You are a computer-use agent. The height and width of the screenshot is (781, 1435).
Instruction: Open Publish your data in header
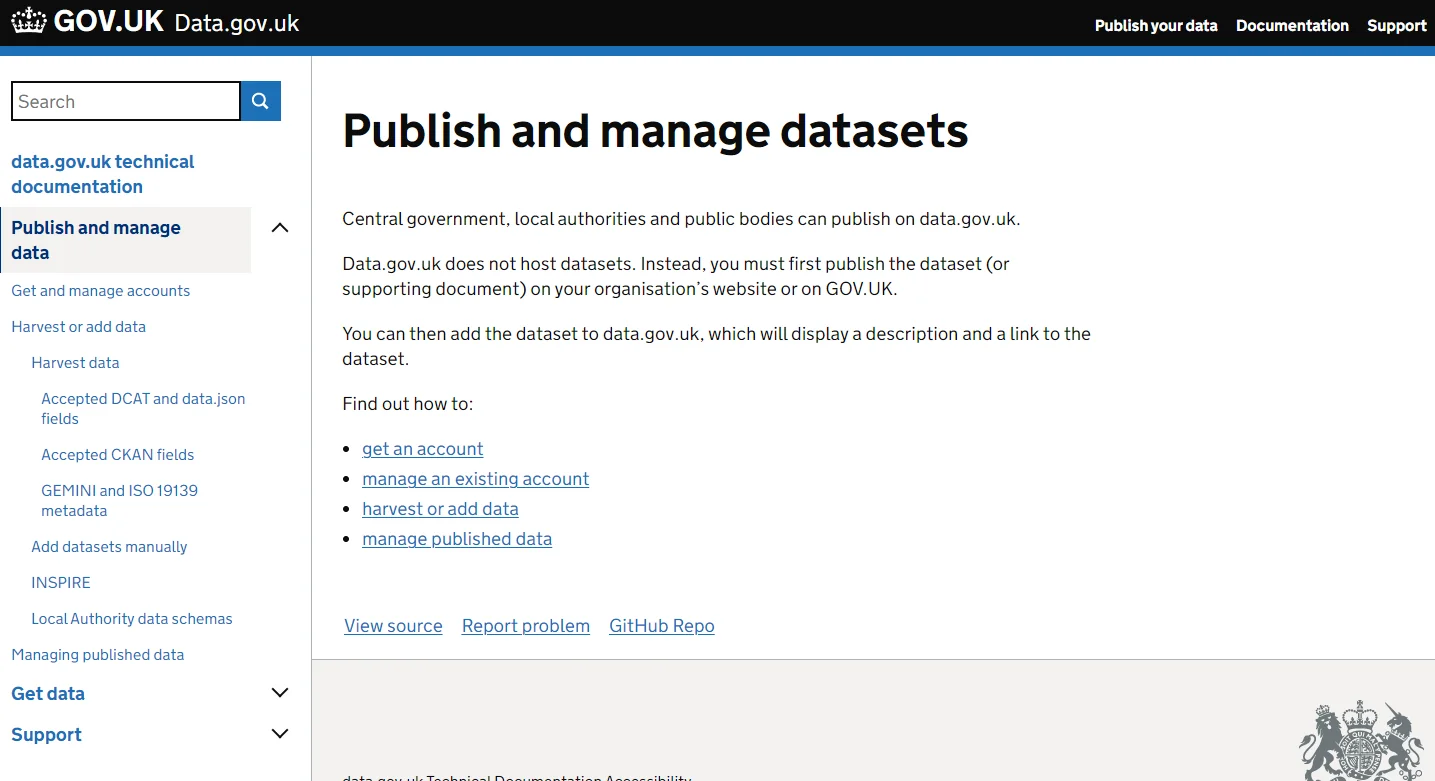point(1156,25)
